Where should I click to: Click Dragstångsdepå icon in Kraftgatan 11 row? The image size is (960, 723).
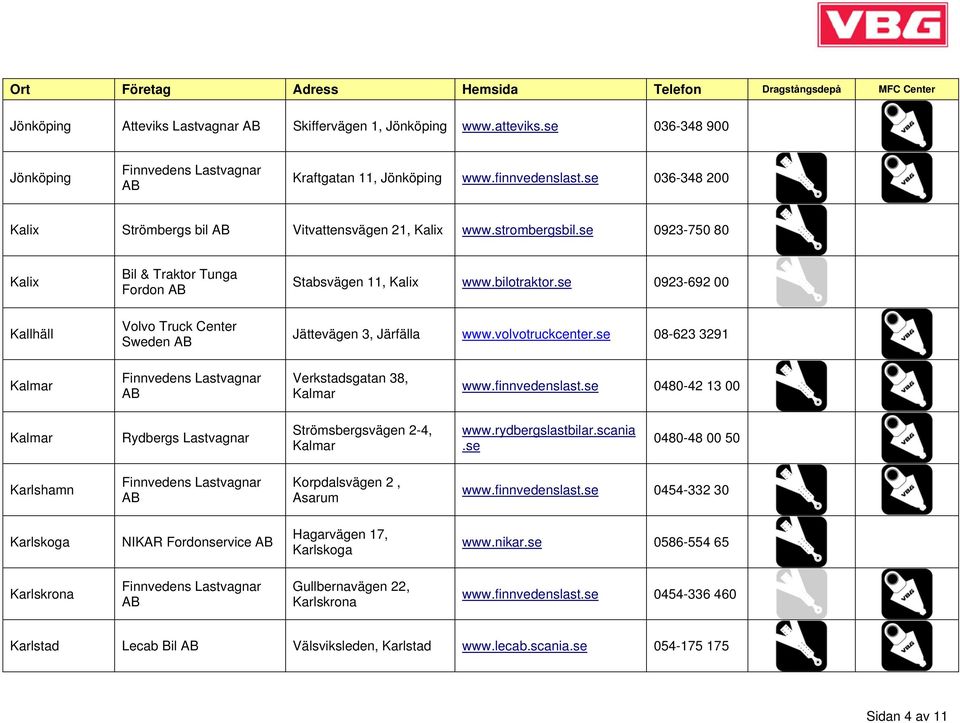[801, 178]
